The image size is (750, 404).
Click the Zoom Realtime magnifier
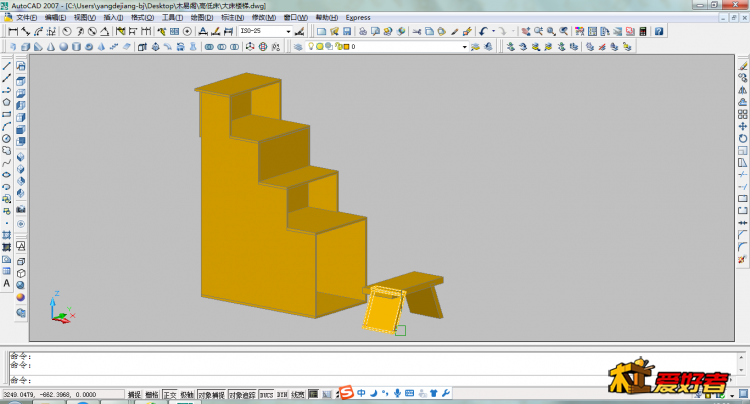click(539, 32)
